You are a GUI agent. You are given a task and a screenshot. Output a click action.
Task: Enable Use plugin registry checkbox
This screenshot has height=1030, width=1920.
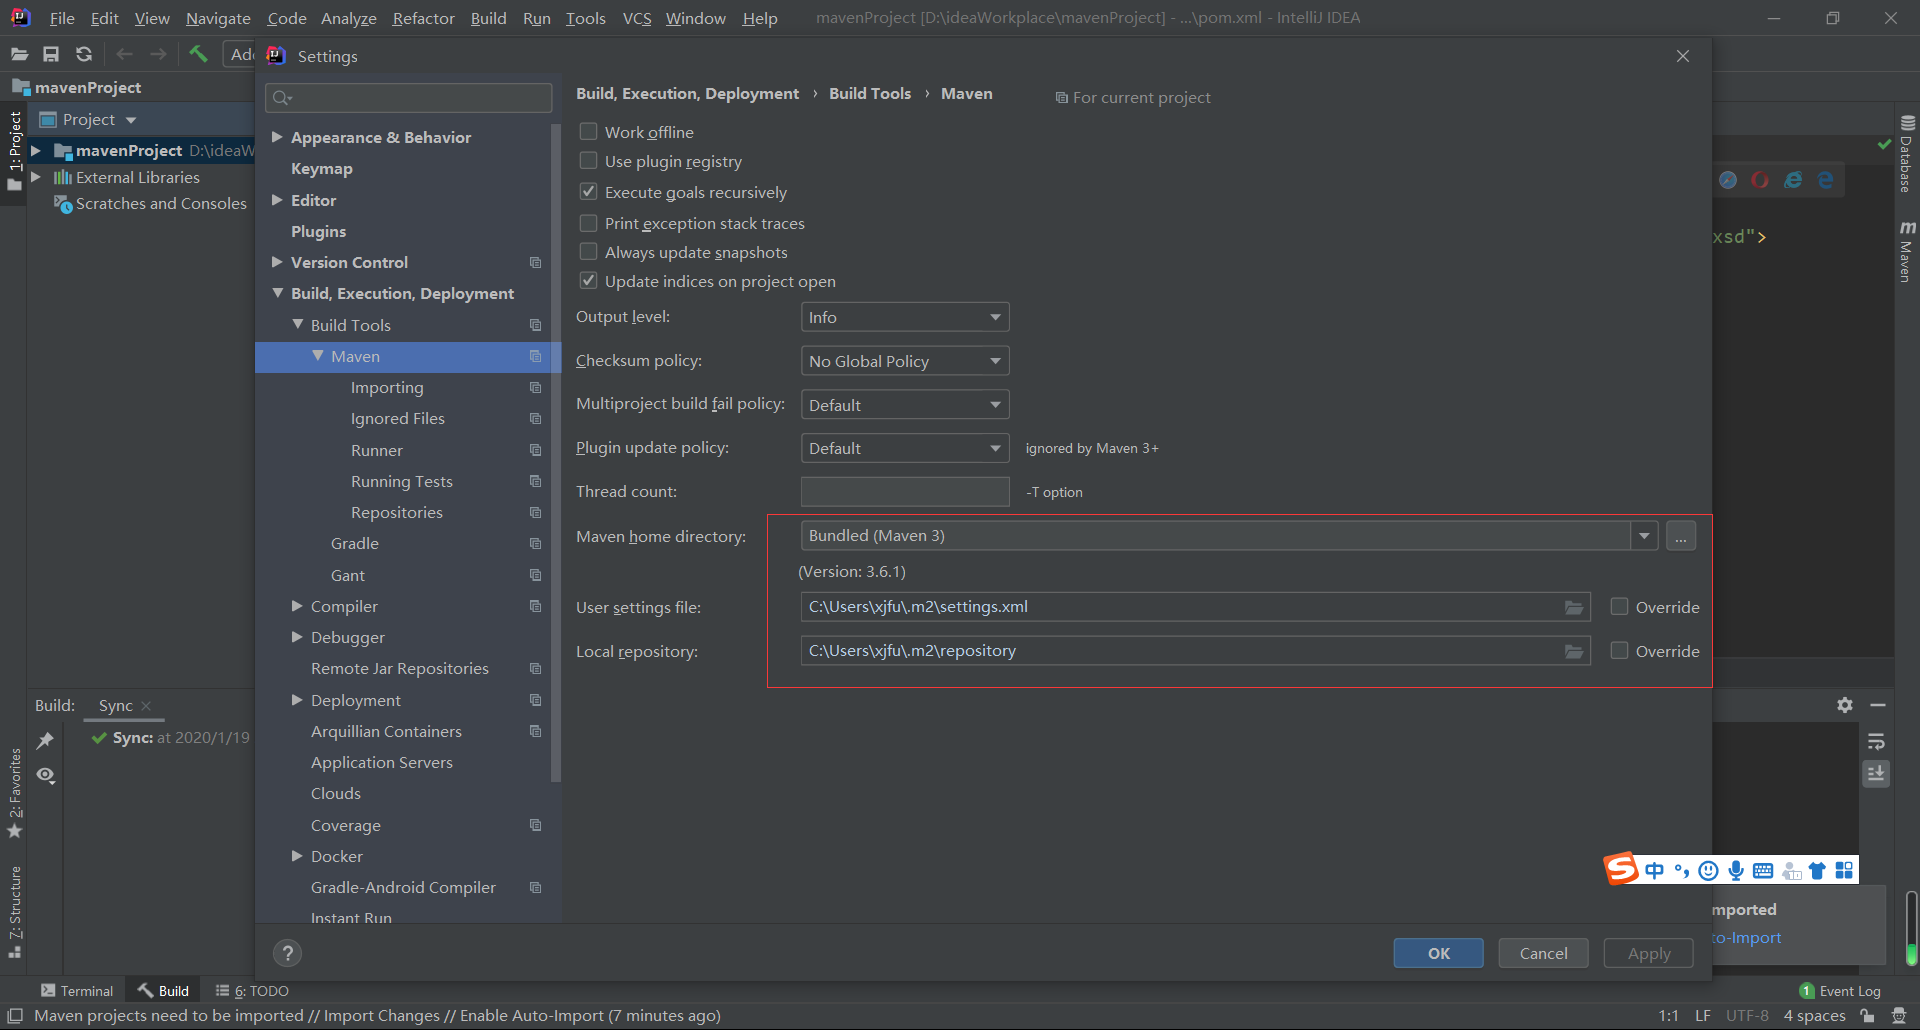(x=589, y=161)
